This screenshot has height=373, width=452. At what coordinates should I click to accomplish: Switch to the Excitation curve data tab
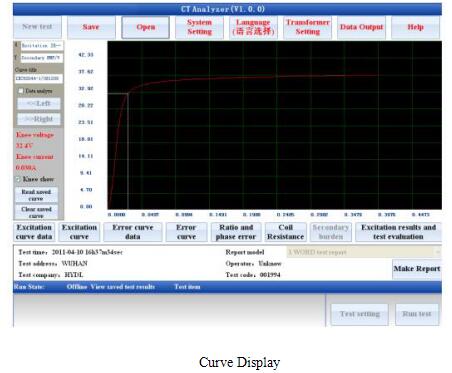pos(34,232)
